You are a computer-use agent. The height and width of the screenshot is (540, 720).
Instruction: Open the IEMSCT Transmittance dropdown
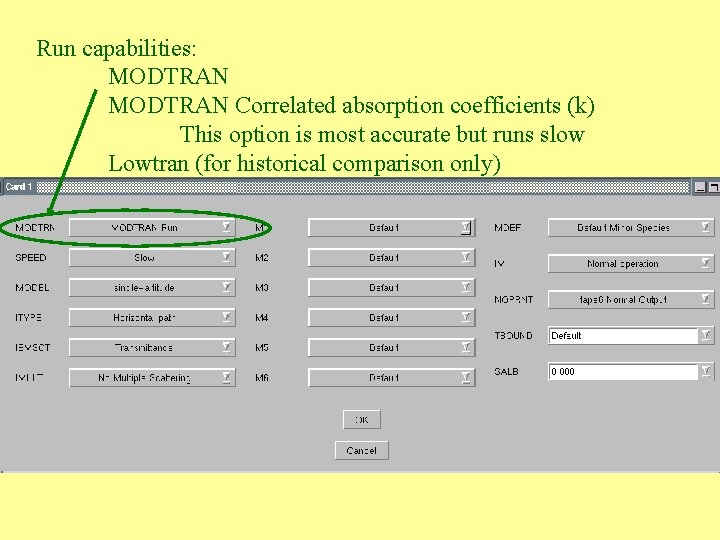coord(152,348)
